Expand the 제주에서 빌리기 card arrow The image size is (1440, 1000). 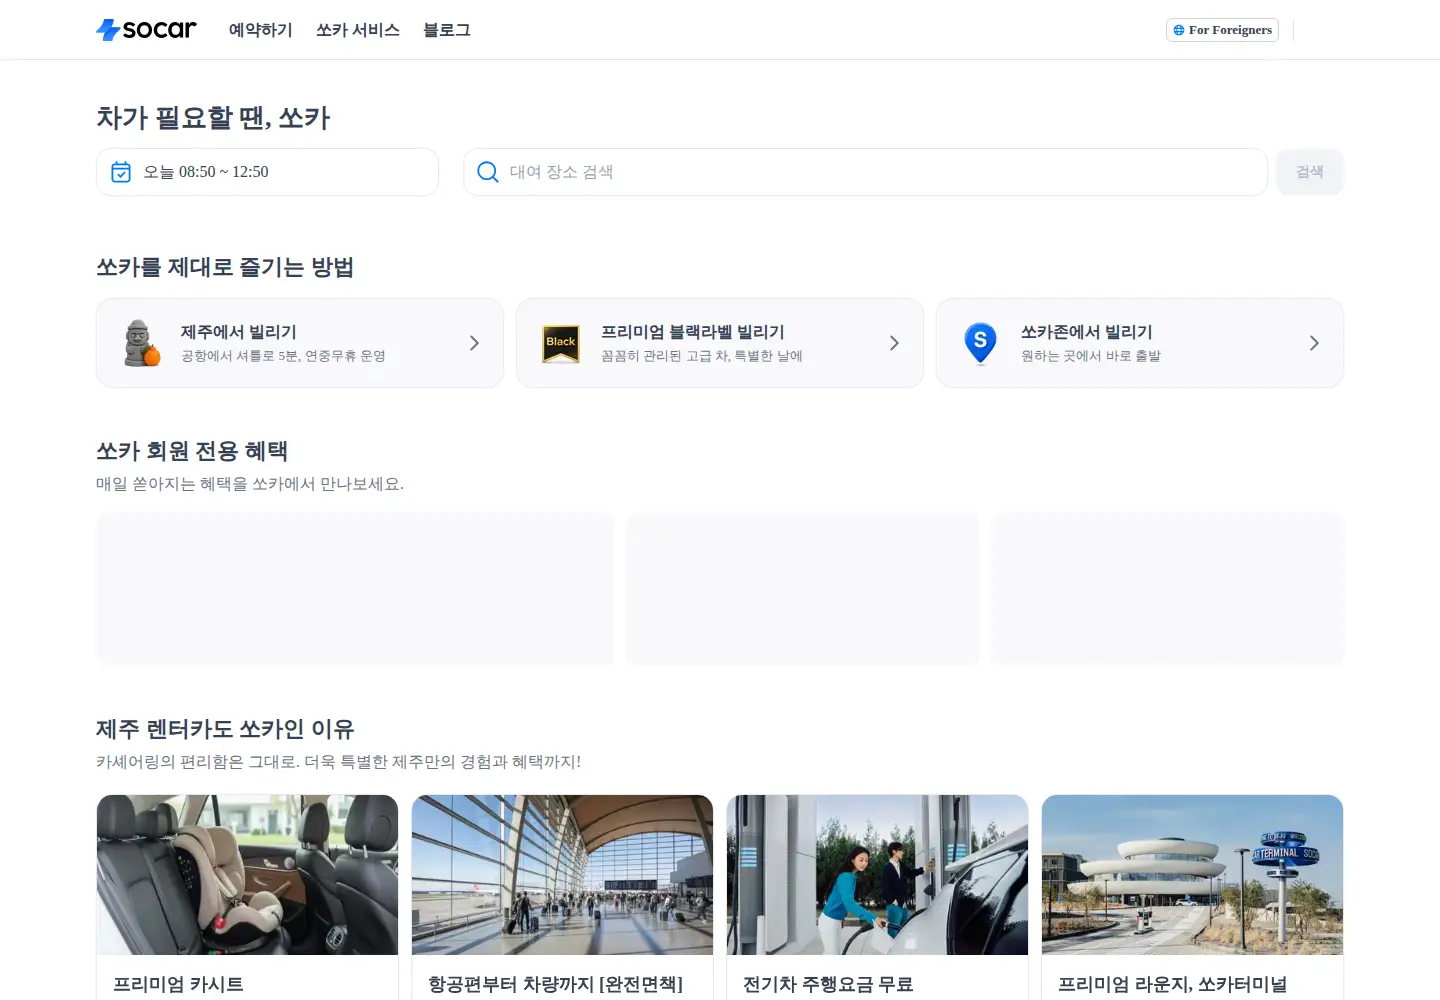pos(474,343)
